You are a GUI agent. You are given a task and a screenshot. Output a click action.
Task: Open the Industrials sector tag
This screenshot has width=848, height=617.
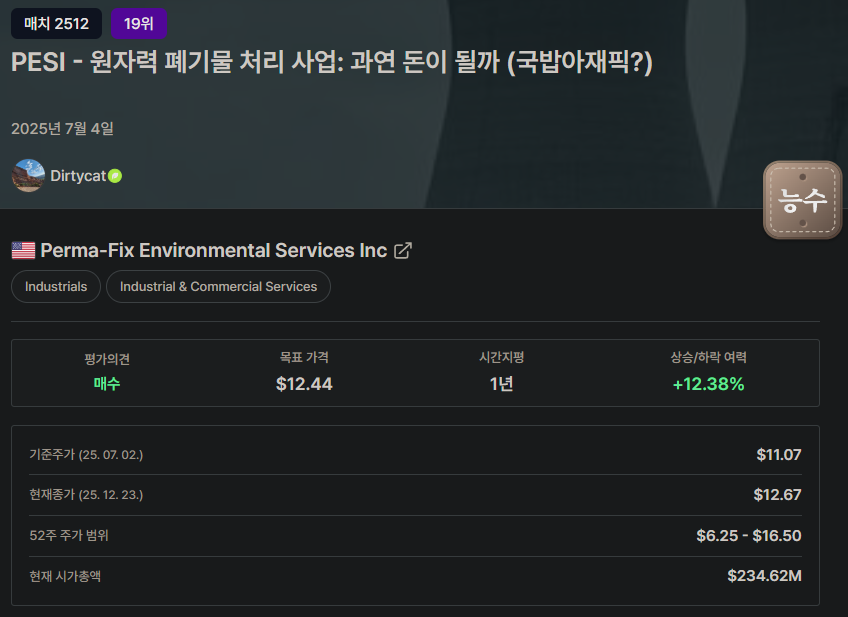(x=56, y=286)
